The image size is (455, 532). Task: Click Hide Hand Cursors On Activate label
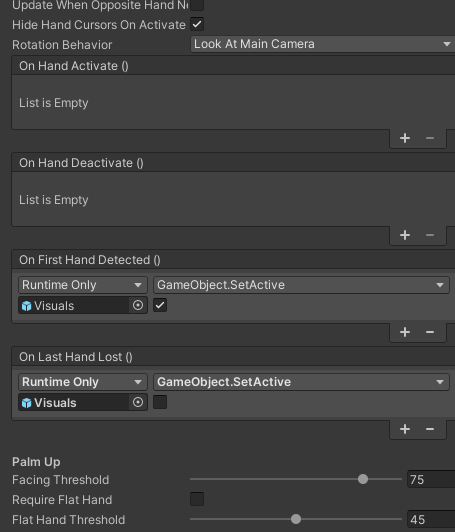tap(99, 25)
